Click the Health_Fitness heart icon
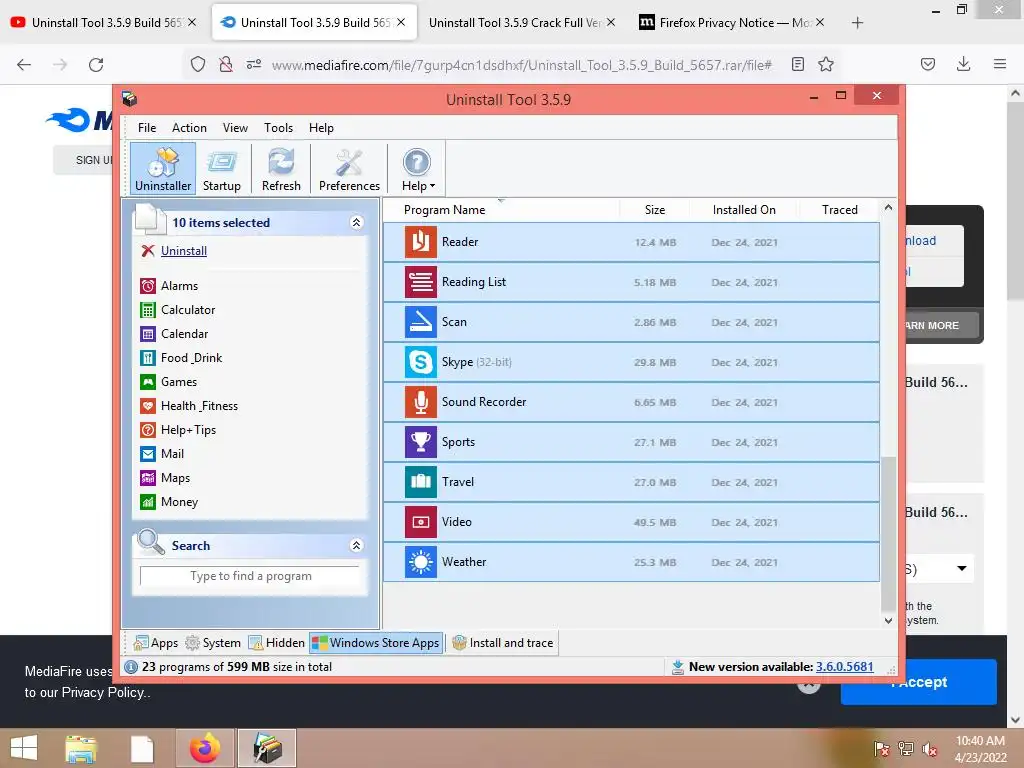Screen dimensions: 1024x768 [x=148, y=406]
